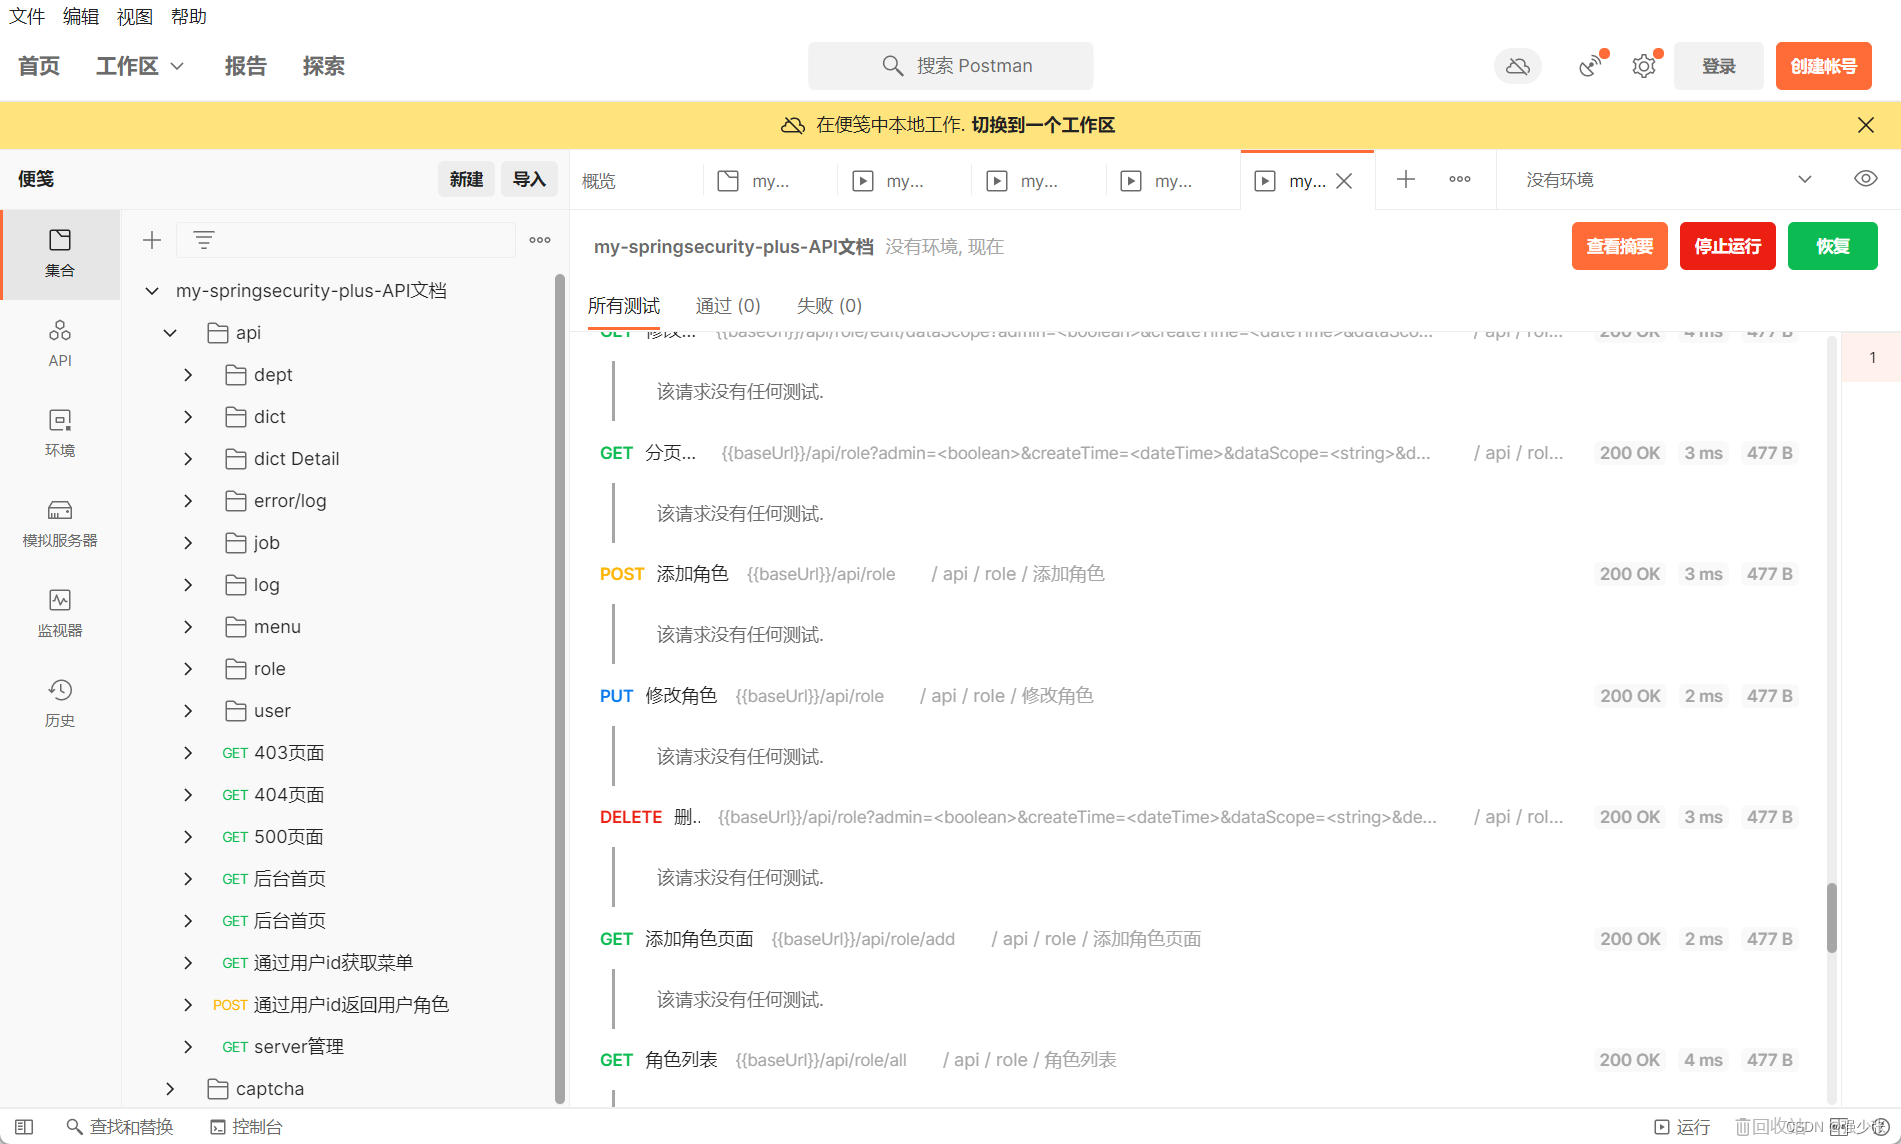Open POST 通过用户id返回用户角色 request
Image resolution: width=1901 pixels, height=1144 pixels.
pyautogui.click(x=331, y=1005)
